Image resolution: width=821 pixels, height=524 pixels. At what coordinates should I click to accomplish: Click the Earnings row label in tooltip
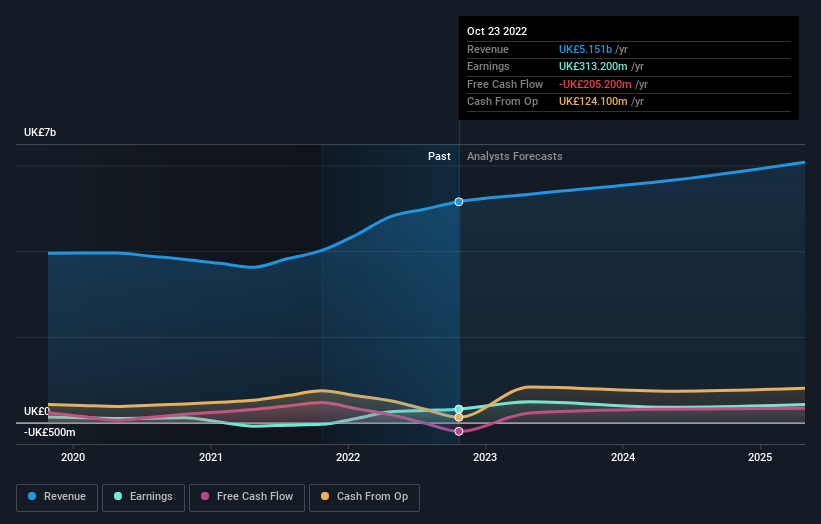coord(488,66)
